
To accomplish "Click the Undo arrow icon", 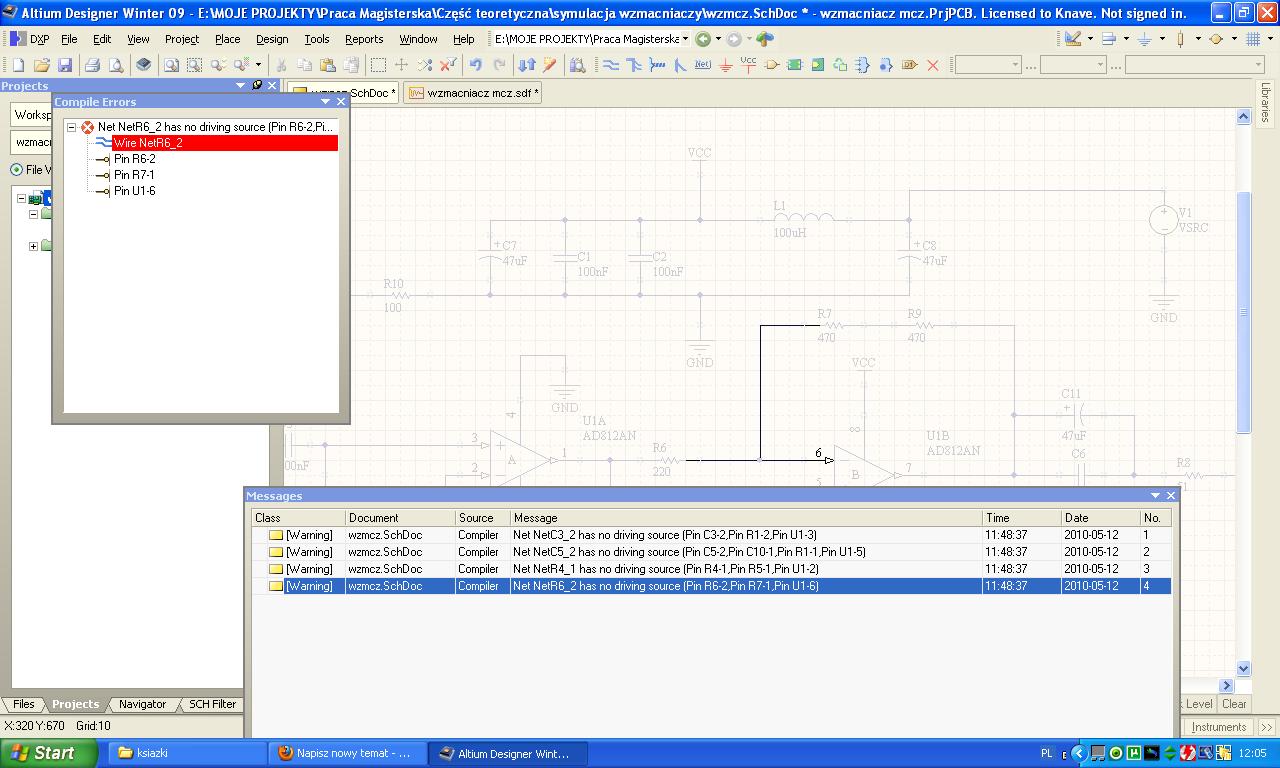I will coord(476,65).
